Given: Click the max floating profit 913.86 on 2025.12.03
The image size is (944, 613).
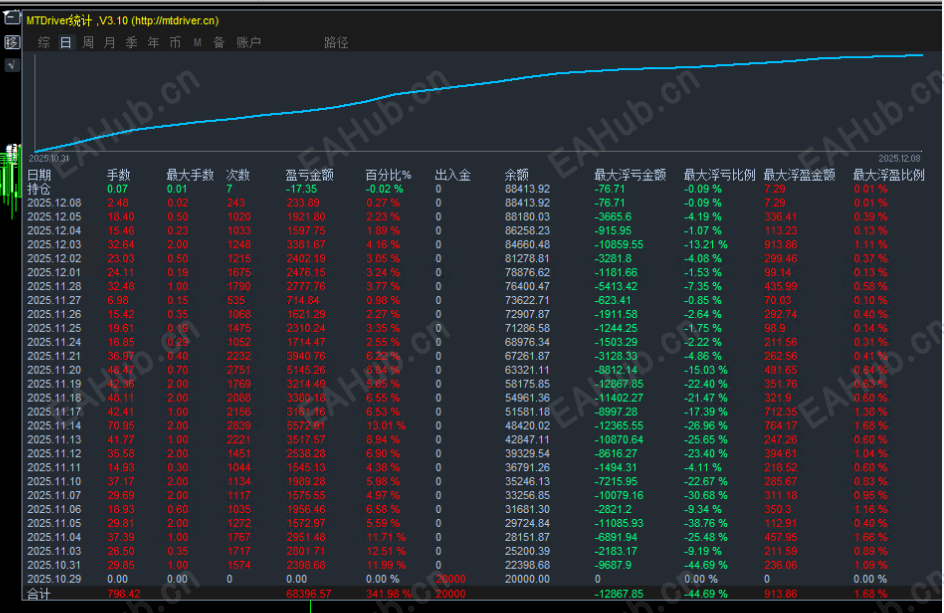Looking at the screenshot, I should 781,244.
